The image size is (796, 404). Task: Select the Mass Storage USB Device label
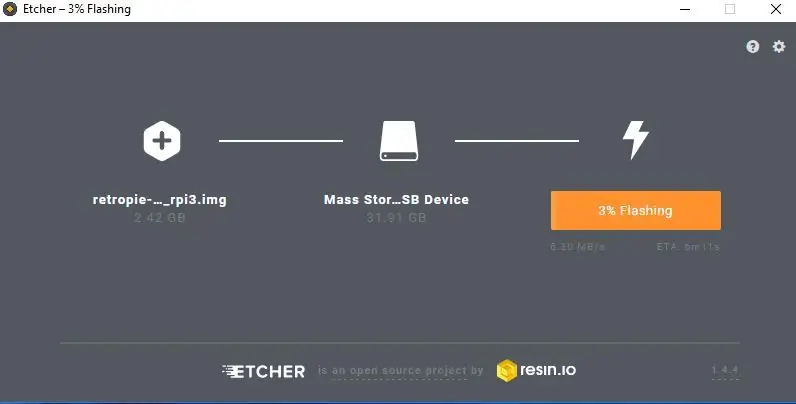(396, 199)
